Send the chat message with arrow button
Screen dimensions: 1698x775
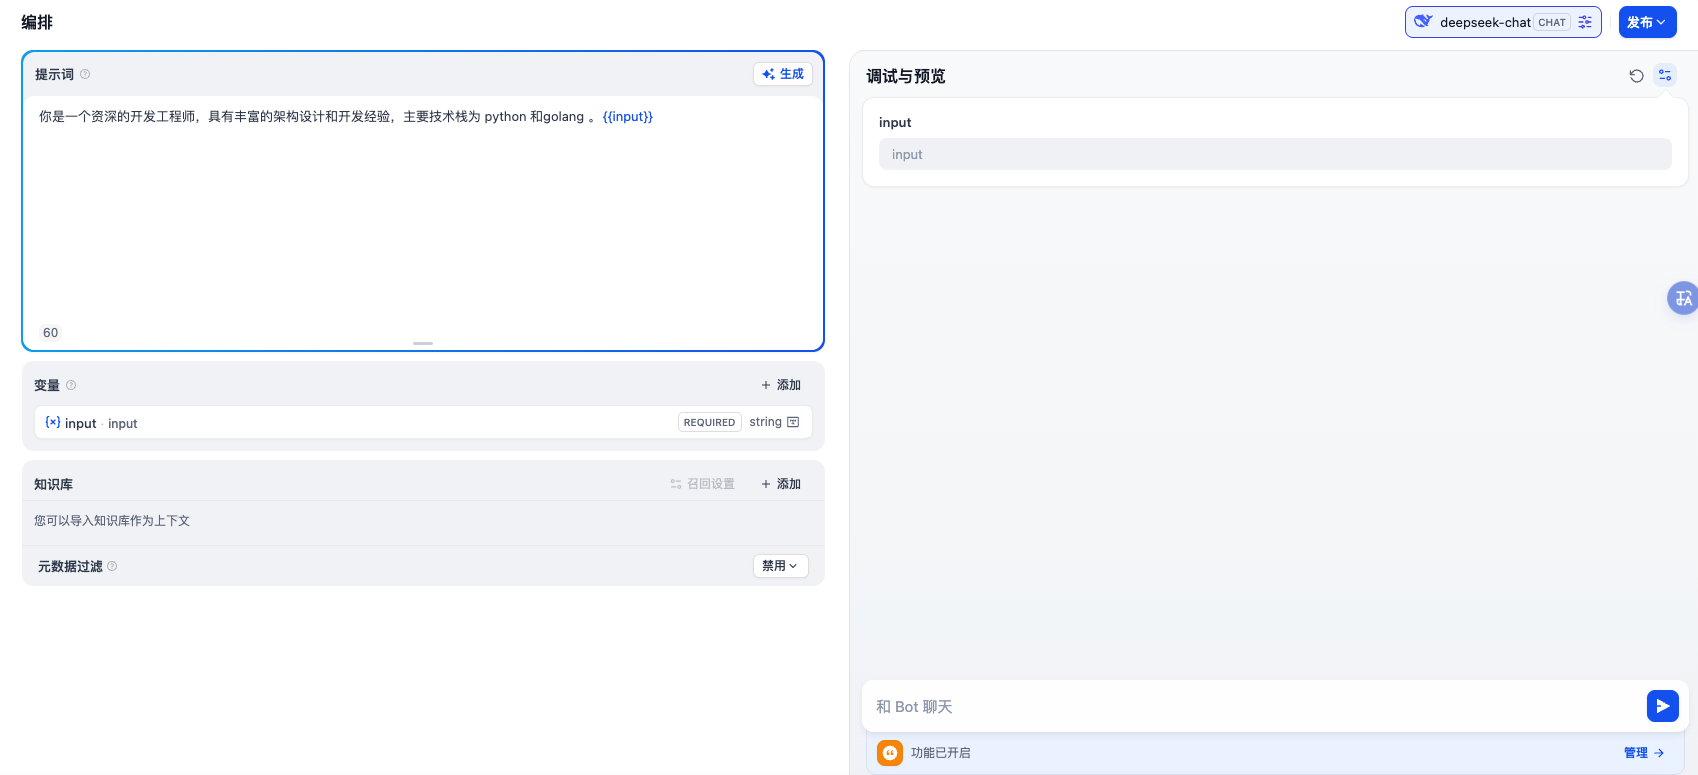tap(1662, 706)
